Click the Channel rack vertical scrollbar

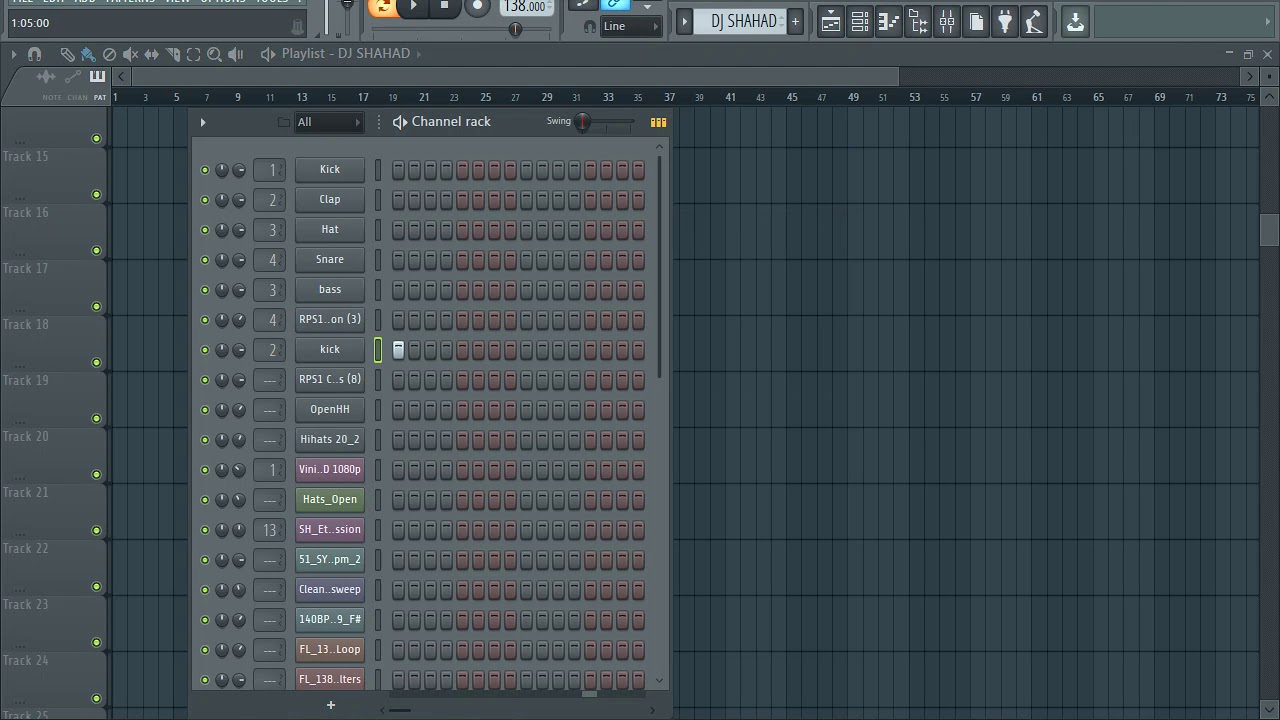tap(659, 265)
